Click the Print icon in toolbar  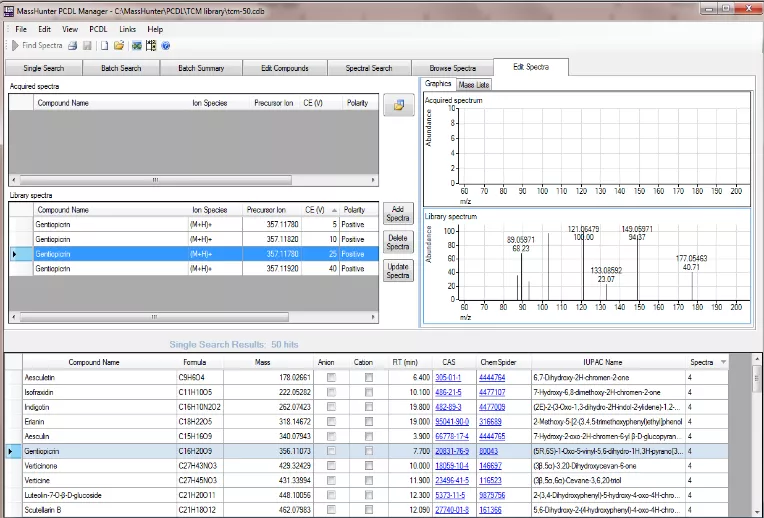(x=74, y=45)
